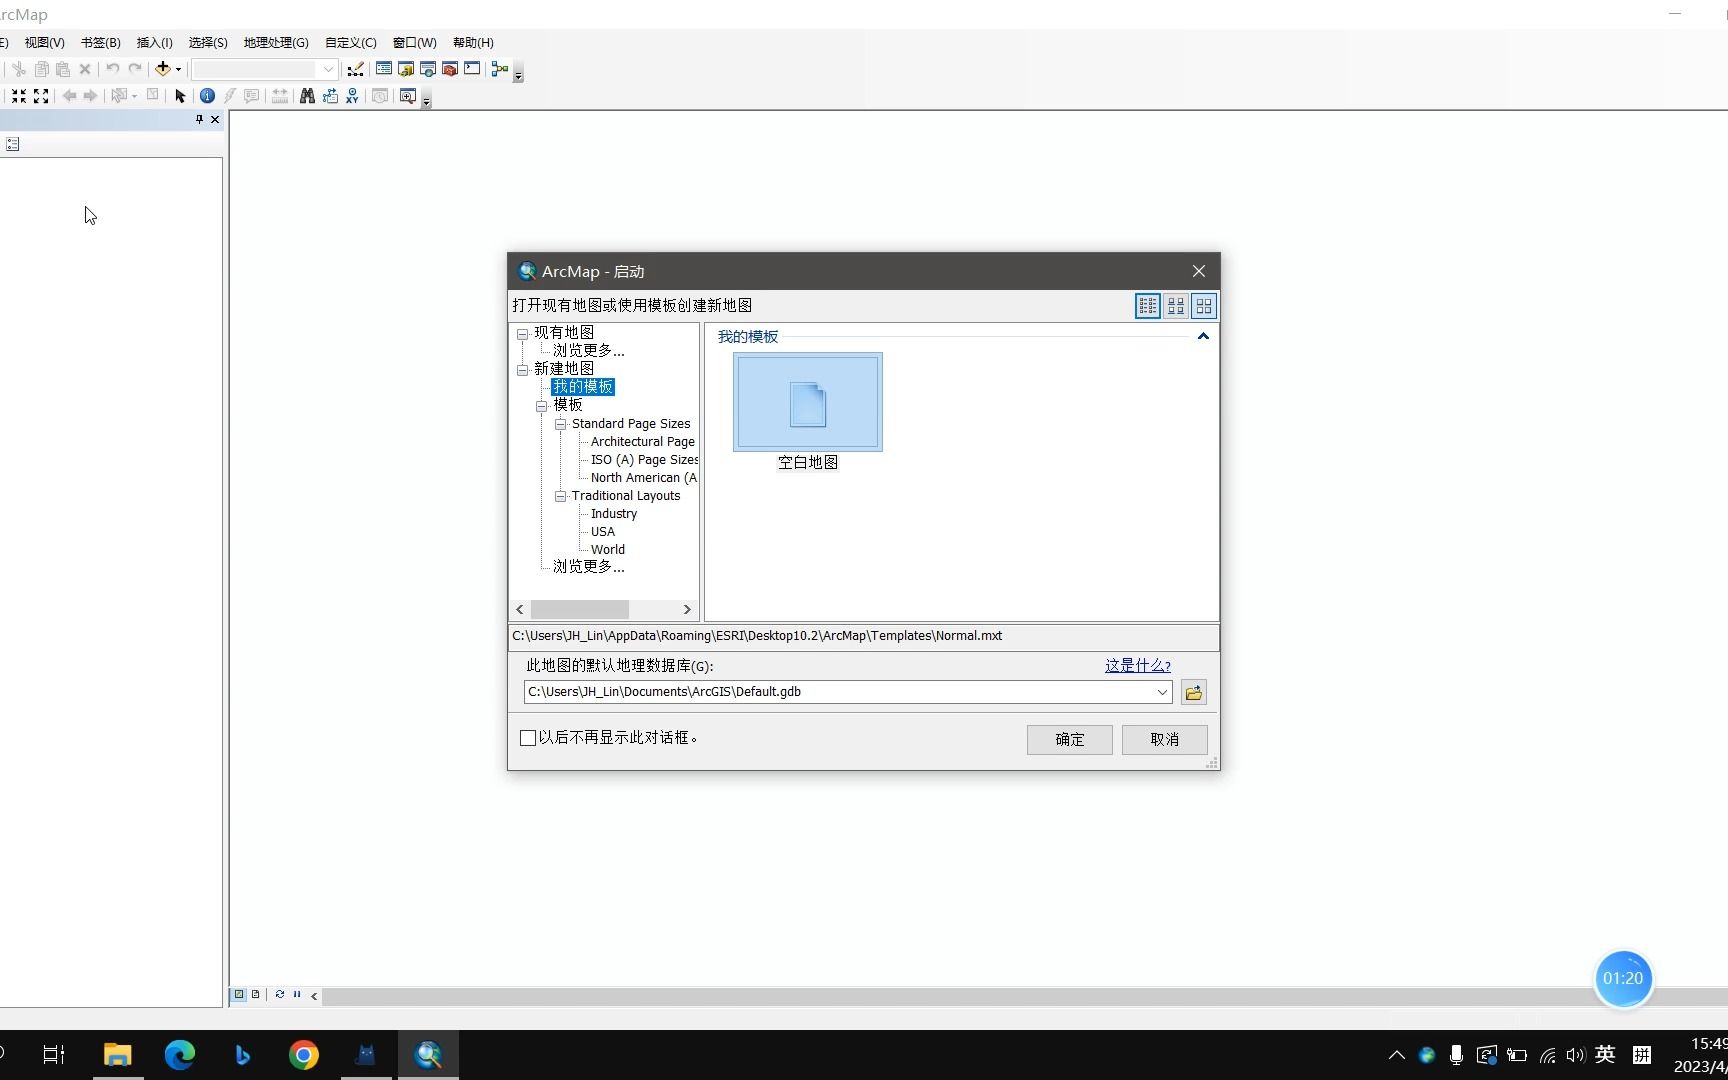Image resolution: width=1728 pixels, height=1080 pixels.
Task: Switch to the list view button
Action: click(1148, 306)
